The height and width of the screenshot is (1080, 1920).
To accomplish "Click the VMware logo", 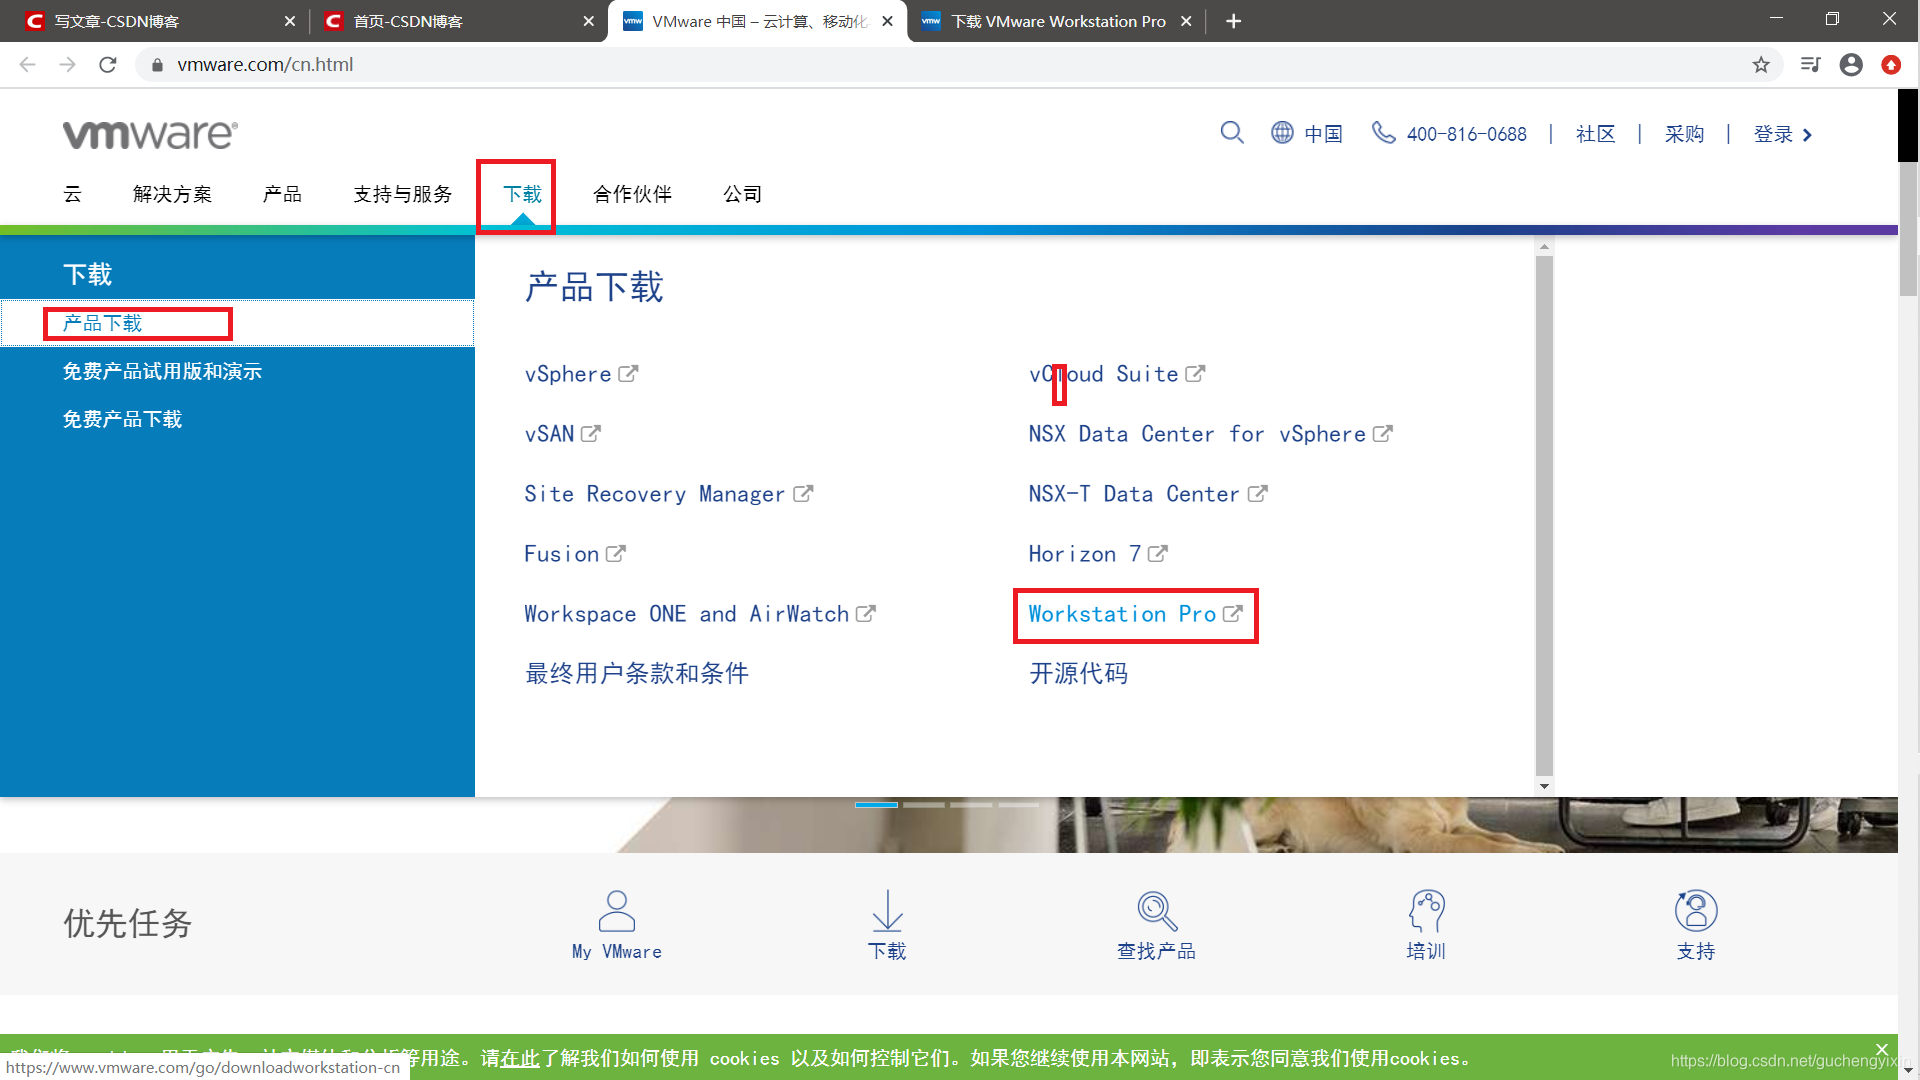I will click(150, 134).
